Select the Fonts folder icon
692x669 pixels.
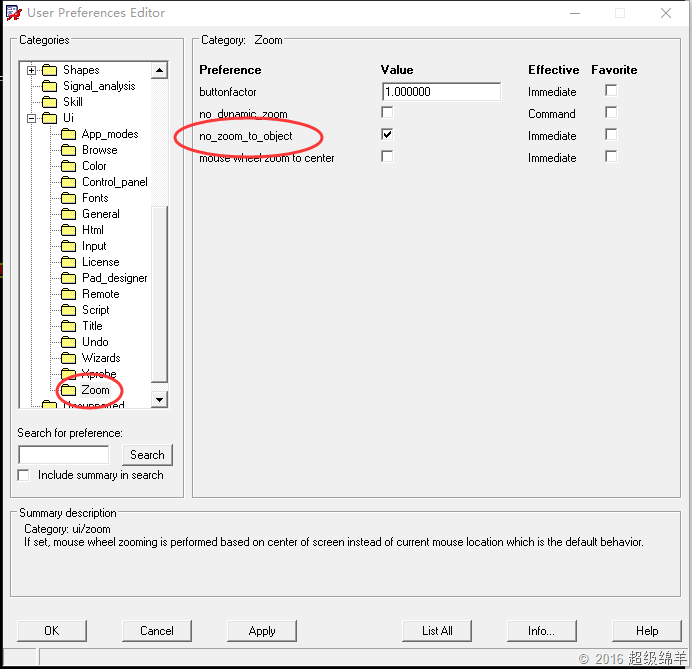69,198
